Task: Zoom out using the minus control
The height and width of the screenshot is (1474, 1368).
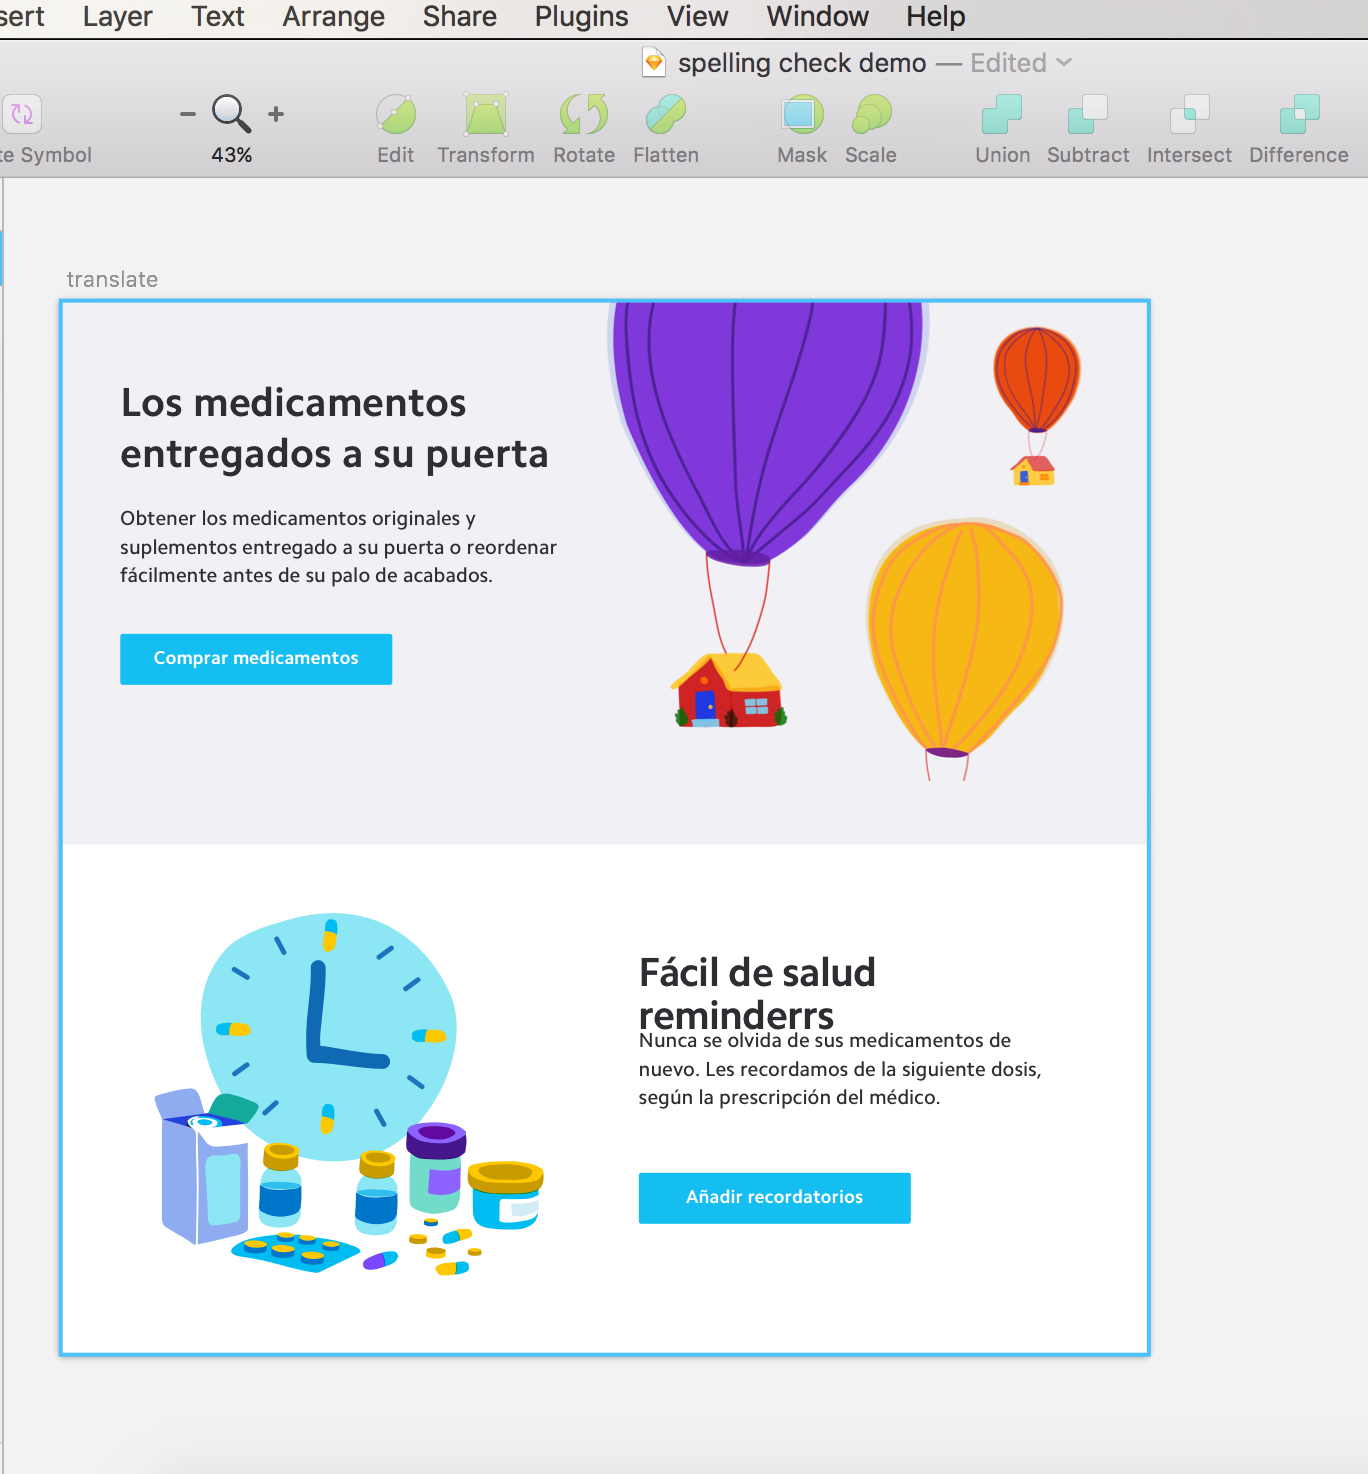Action: pyautogui.click(x=187, y=114)
